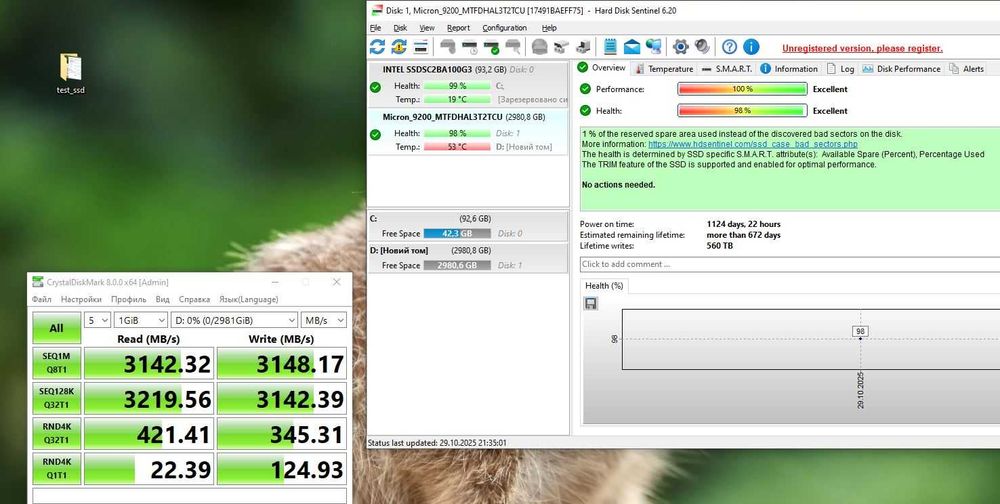The height and width of the screenshot is (504, 1000).
Task: Click the 'Click to add comment' field
Action: (x=790, y=264)
